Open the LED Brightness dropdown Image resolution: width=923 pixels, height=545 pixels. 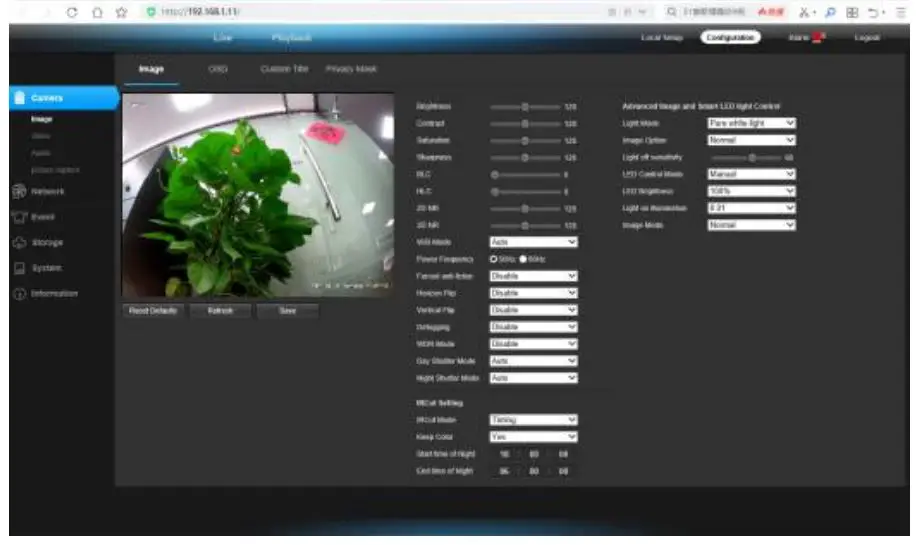coord(751,191)
